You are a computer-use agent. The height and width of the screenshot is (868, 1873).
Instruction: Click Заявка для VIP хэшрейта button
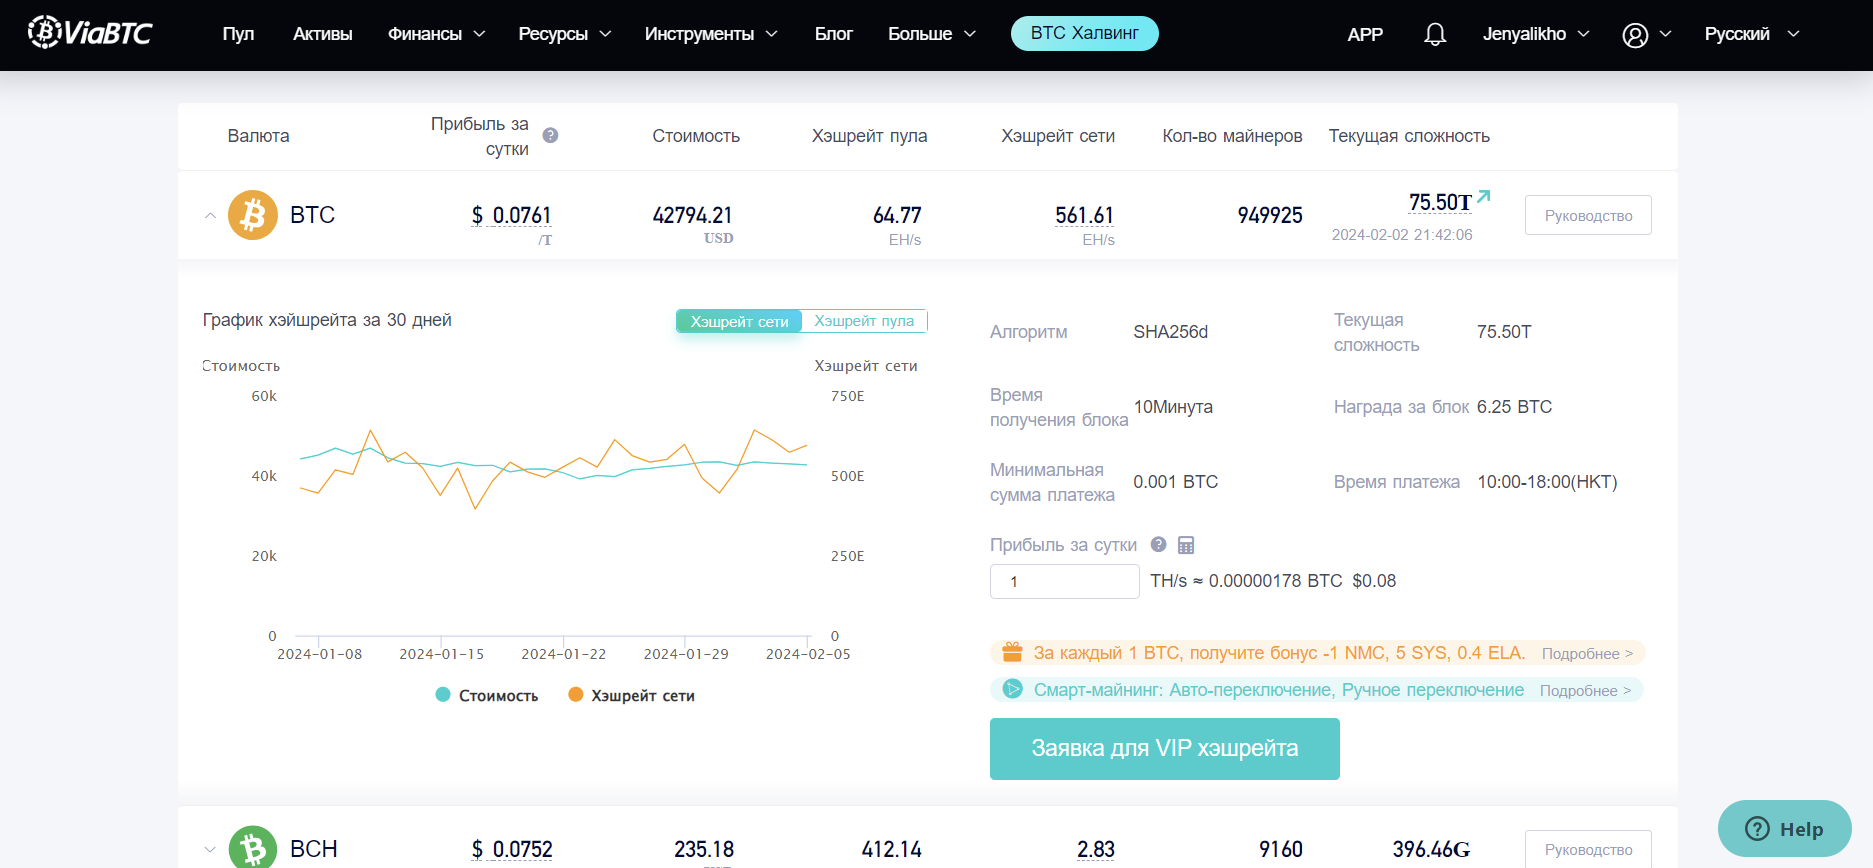1164,748
